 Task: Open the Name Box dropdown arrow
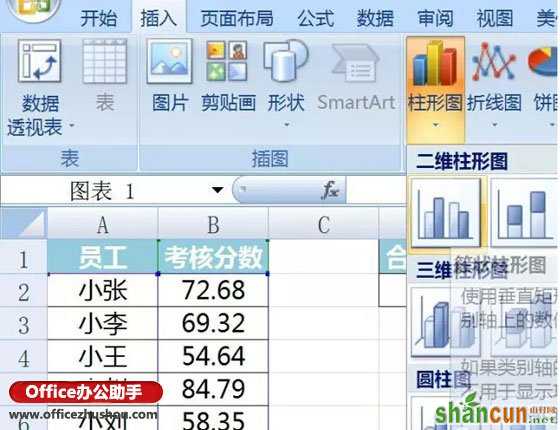(218, 190)
